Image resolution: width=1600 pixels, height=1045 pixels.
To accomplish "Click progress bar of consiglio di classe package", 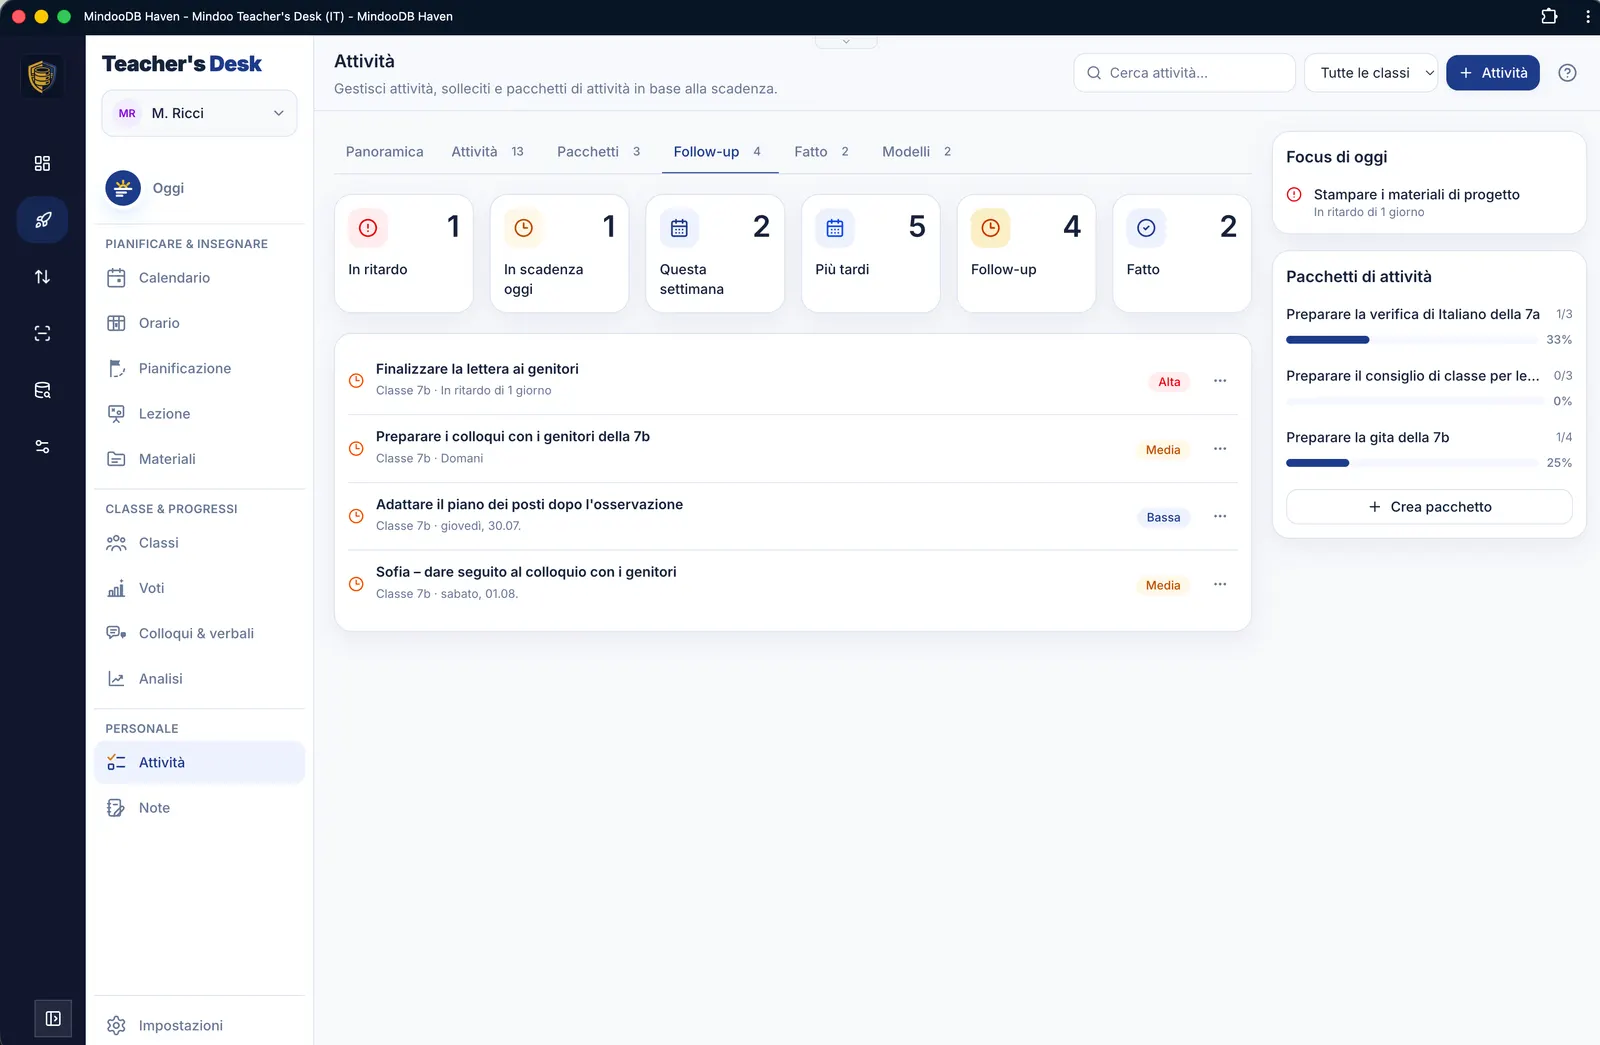I will [1413, 401].
